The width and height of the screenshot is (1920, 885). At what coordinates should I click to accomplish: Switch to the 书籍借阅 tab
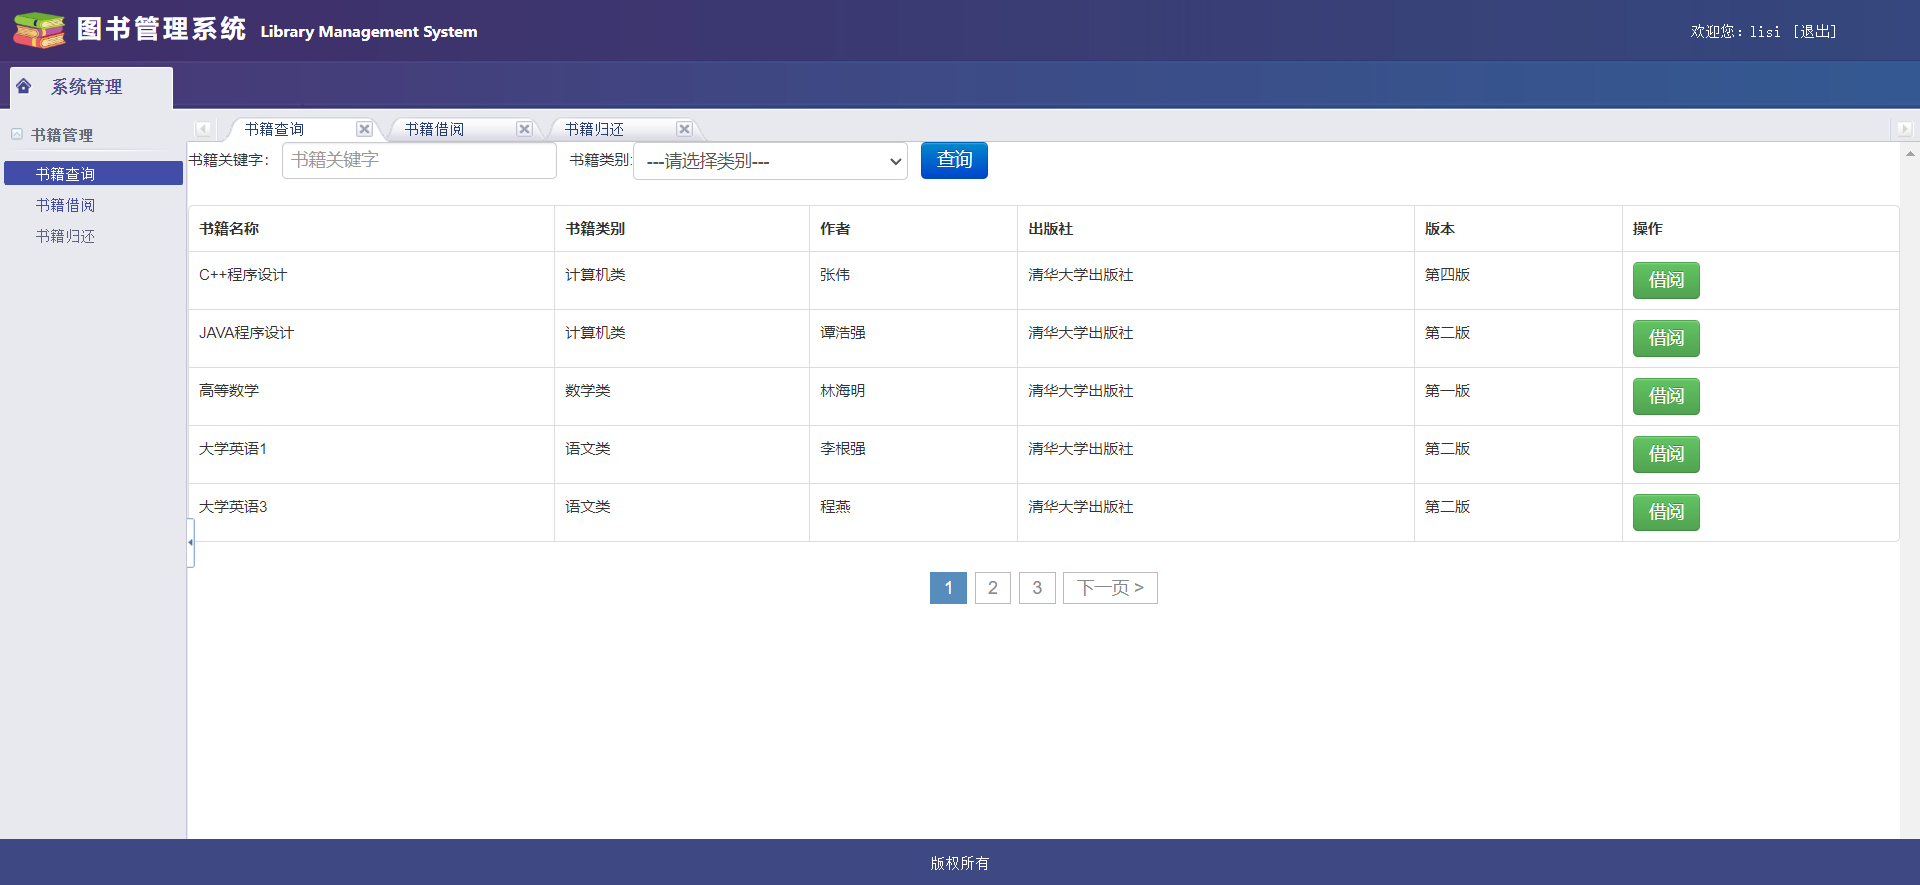[435, 129]
